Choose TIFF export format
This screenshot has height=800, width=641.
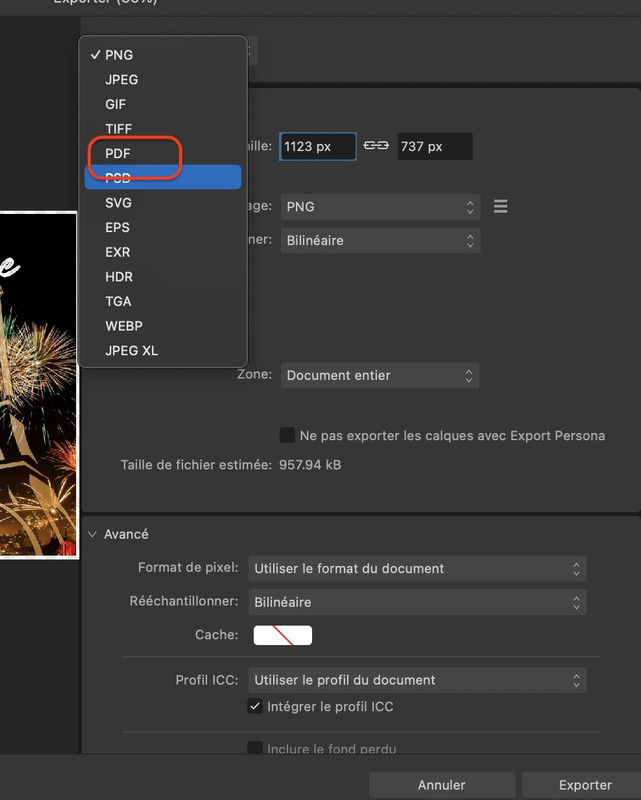pos(163,129)
